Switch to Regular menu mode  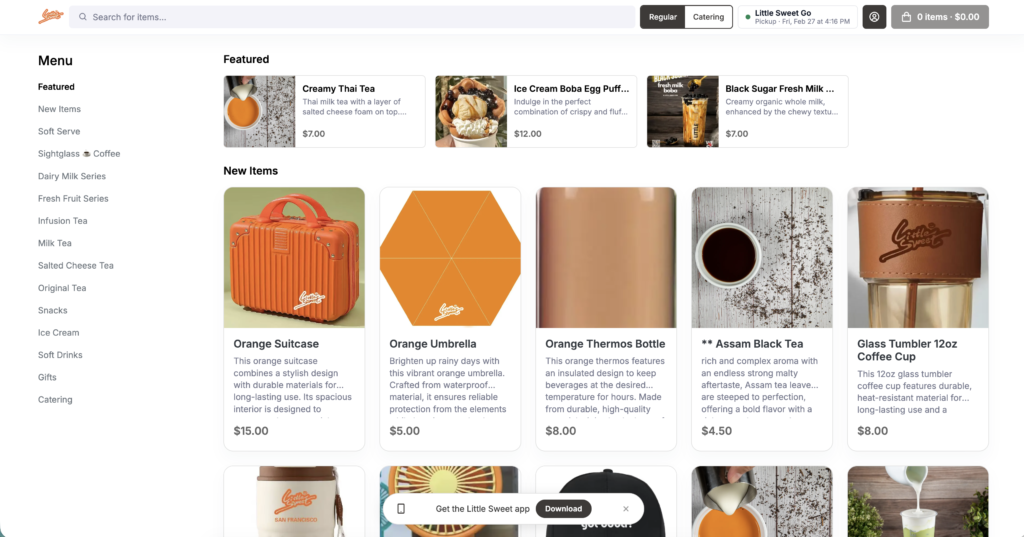[662, 17]
